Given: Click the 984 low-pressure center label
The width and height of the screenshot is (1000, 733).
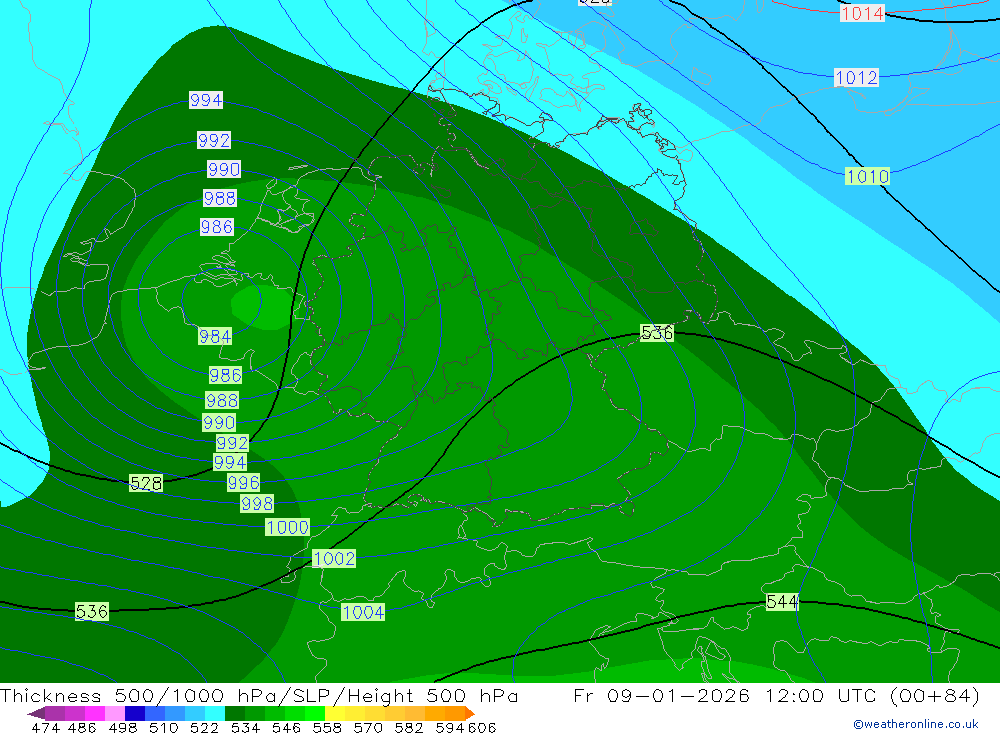Looking at the screenshot, I should (x=215, y=336).
